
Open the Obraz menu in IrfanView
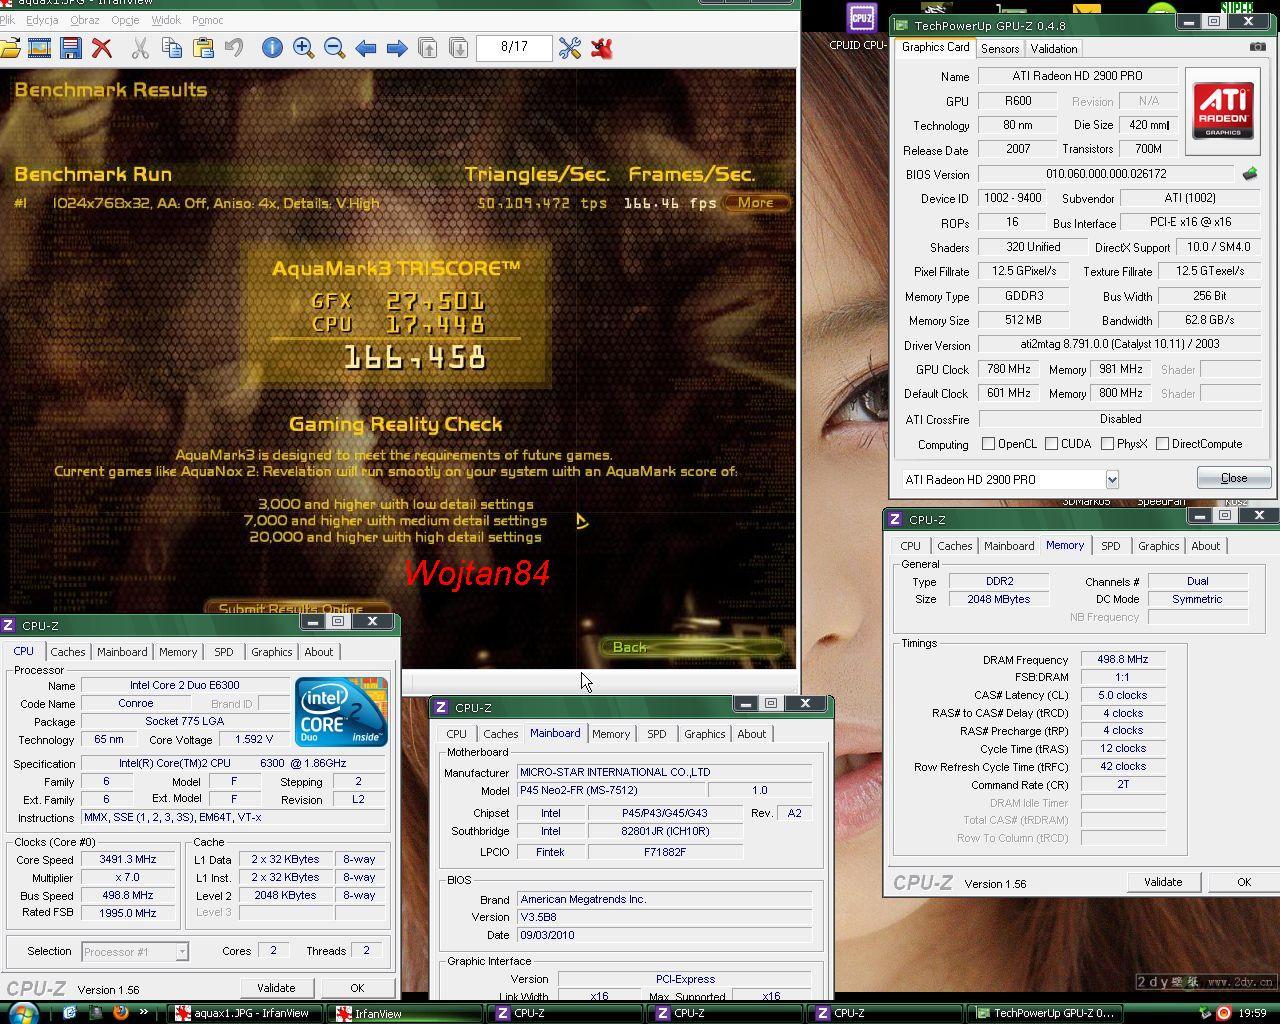[x=84, y=20]
